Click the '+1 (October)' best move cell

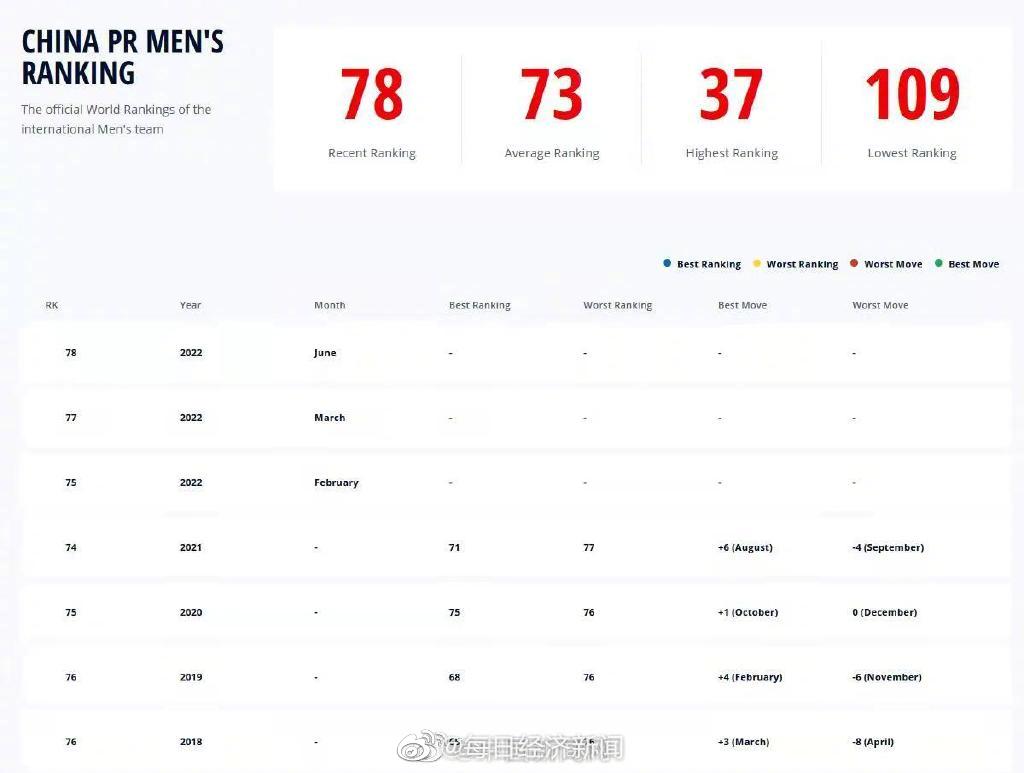(x=748, y=612)
